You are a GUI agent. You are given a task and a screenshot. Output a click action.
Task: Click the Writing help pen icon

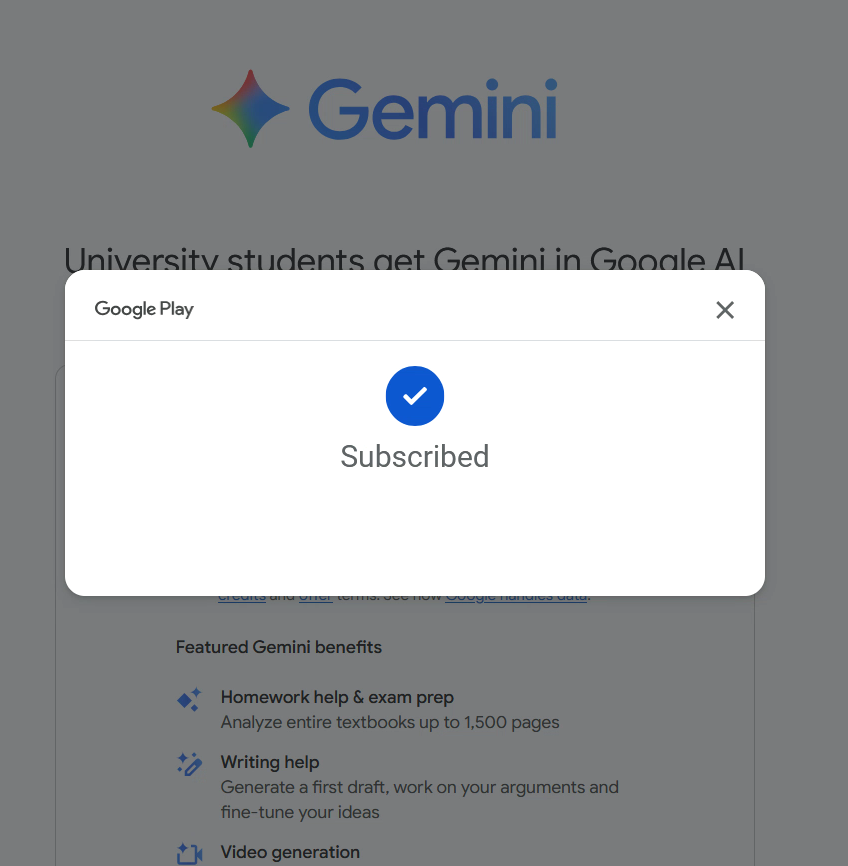point(189,765)
